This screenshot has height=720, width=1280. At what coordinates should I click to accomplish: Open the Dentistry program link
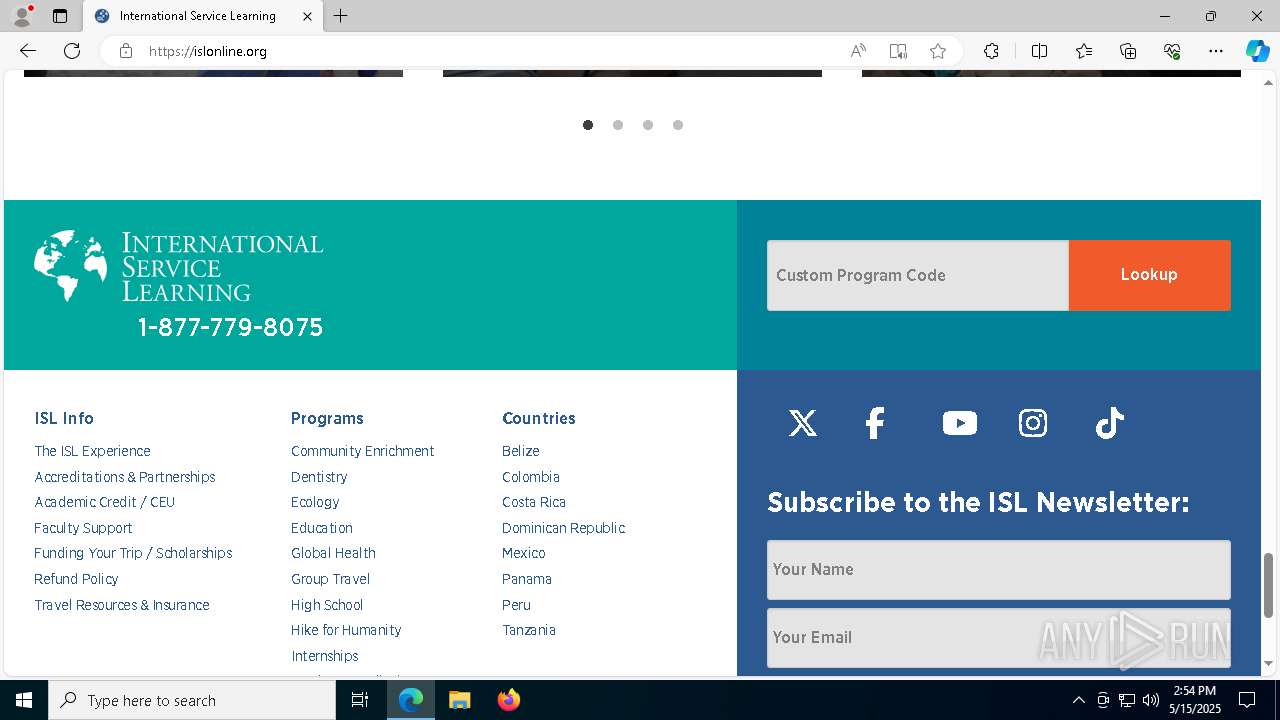point(319,477)
